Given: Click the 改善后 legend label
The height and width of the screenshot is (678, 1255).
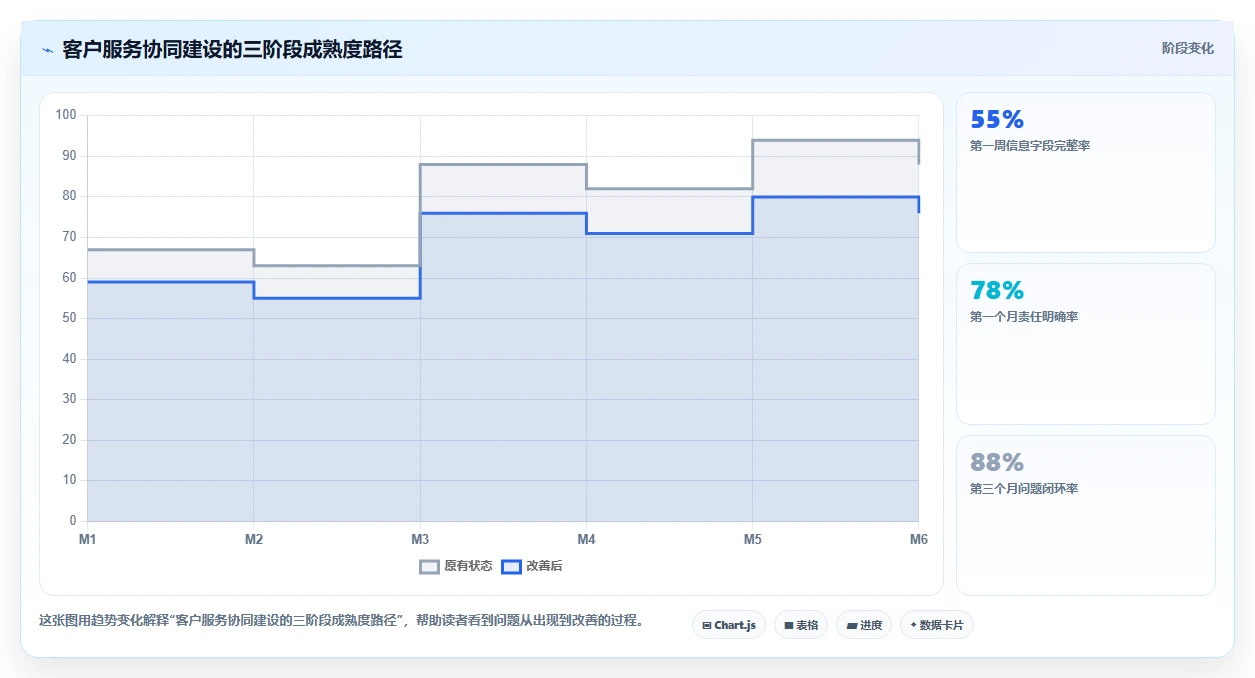Looking at the screenshot, I should pyautogui.click(x=544, y=567).
